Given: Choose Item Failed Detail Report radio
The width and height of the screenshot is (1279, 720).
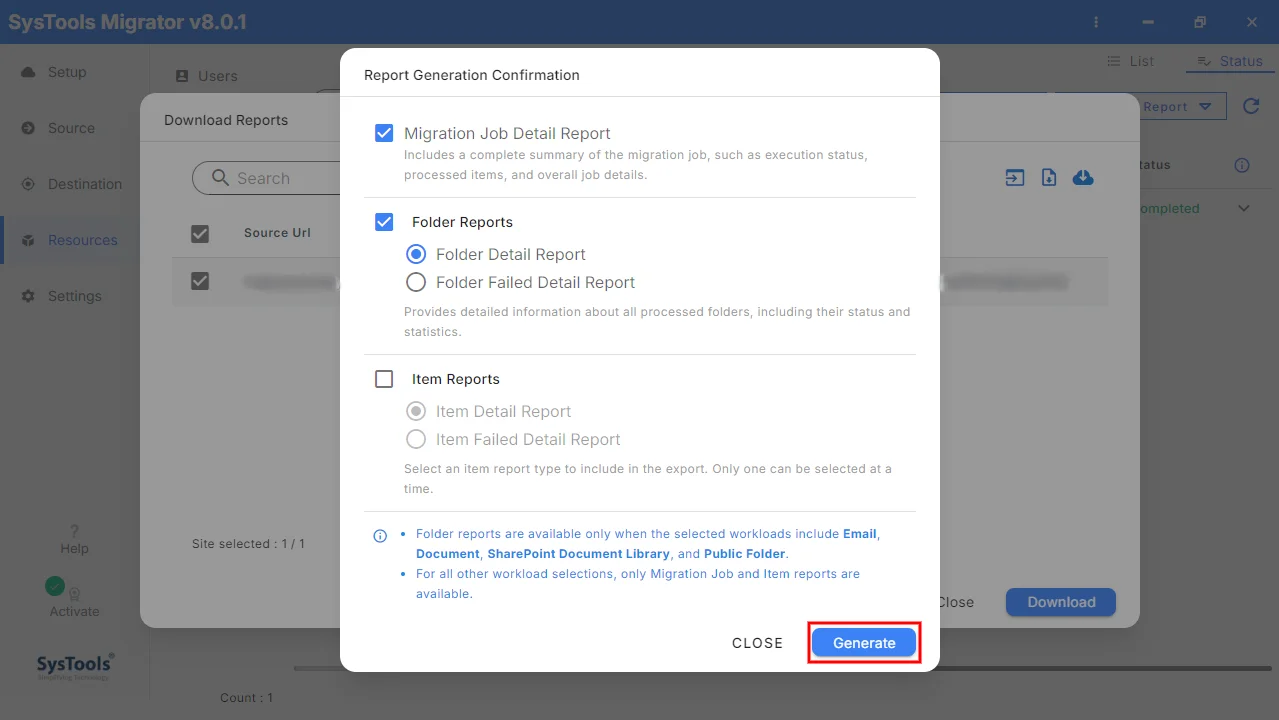Looking at the screenshot, I should pyautogui.click(x=416, y=439).
